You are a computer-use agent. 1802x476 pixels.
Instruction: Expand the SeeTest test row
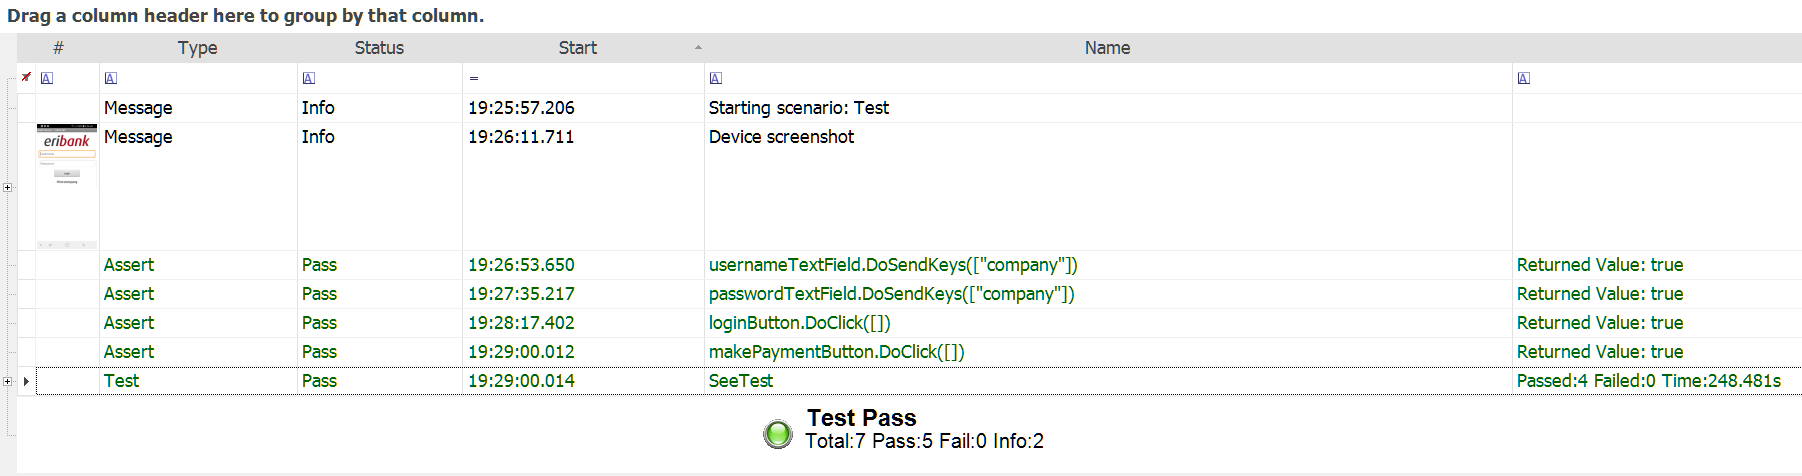pos(8,381)
